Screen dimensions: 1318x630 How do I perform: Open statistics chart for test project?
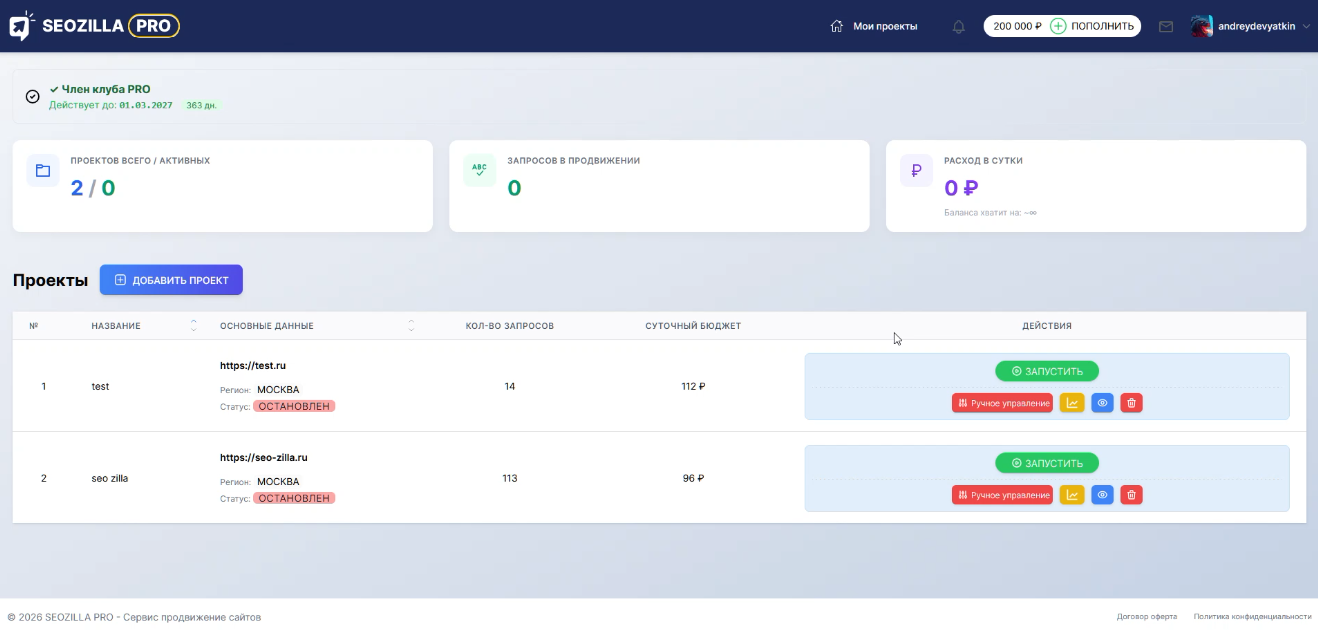1072,403
